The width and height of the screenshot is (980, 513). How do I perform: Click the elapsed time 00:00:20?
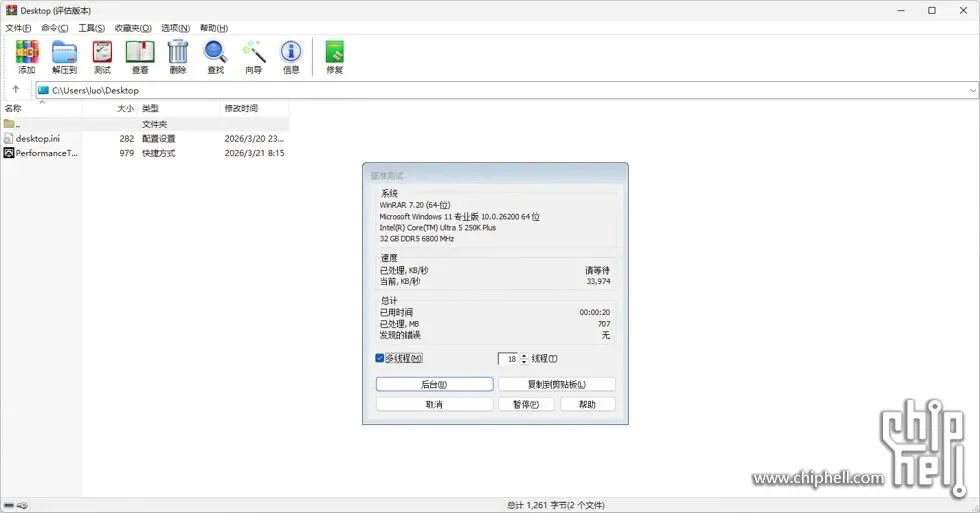point(594,312)
